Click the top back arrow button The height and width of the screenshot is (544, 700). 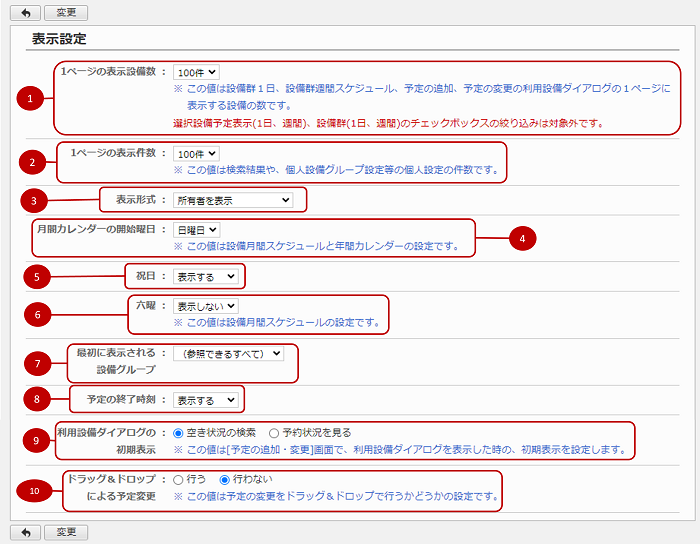click(24, 13)
